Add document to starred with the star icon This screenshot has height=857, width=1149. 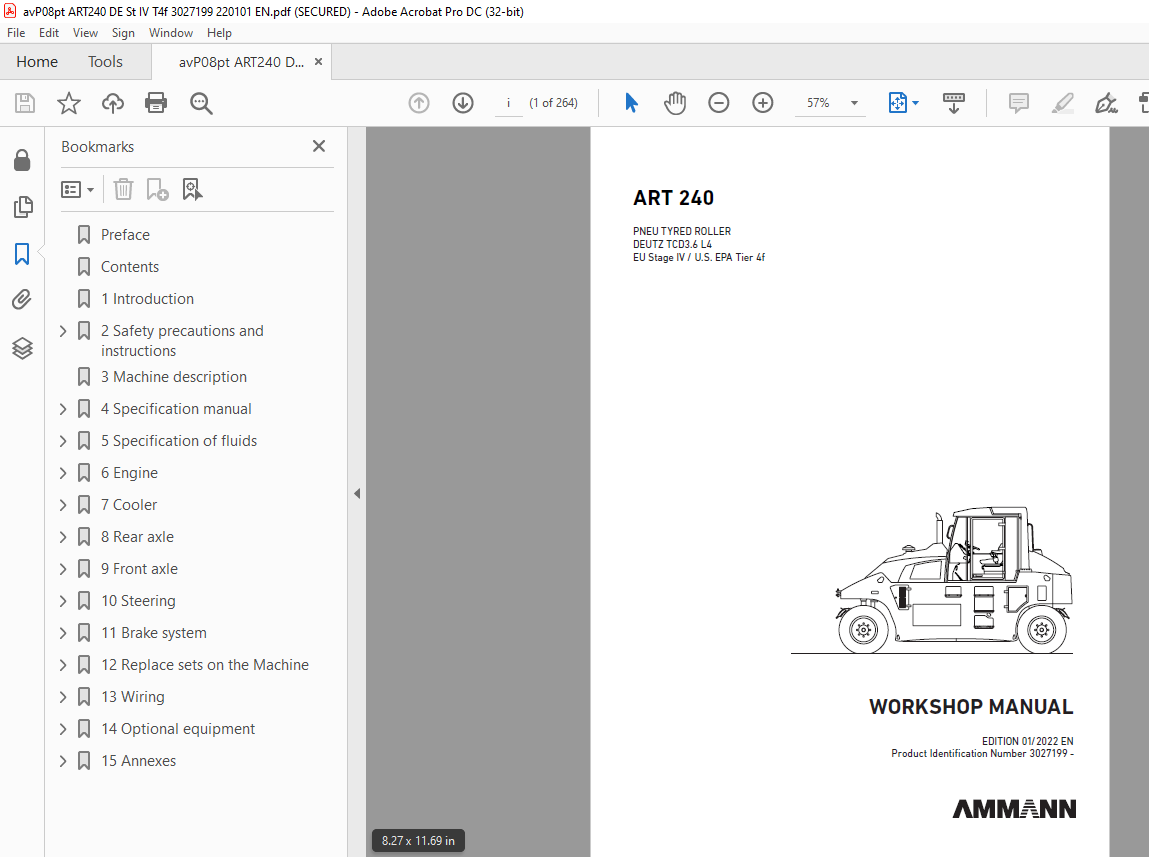click(69, 103)
